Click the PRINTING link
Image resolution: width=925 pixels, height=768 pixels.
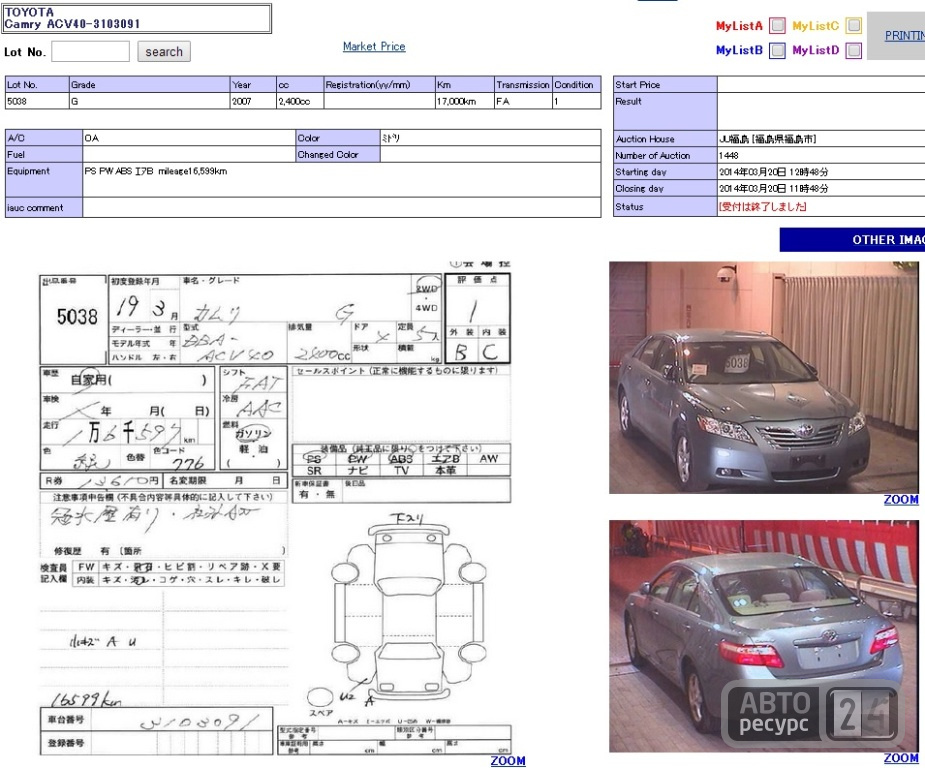tap(905, 35)
